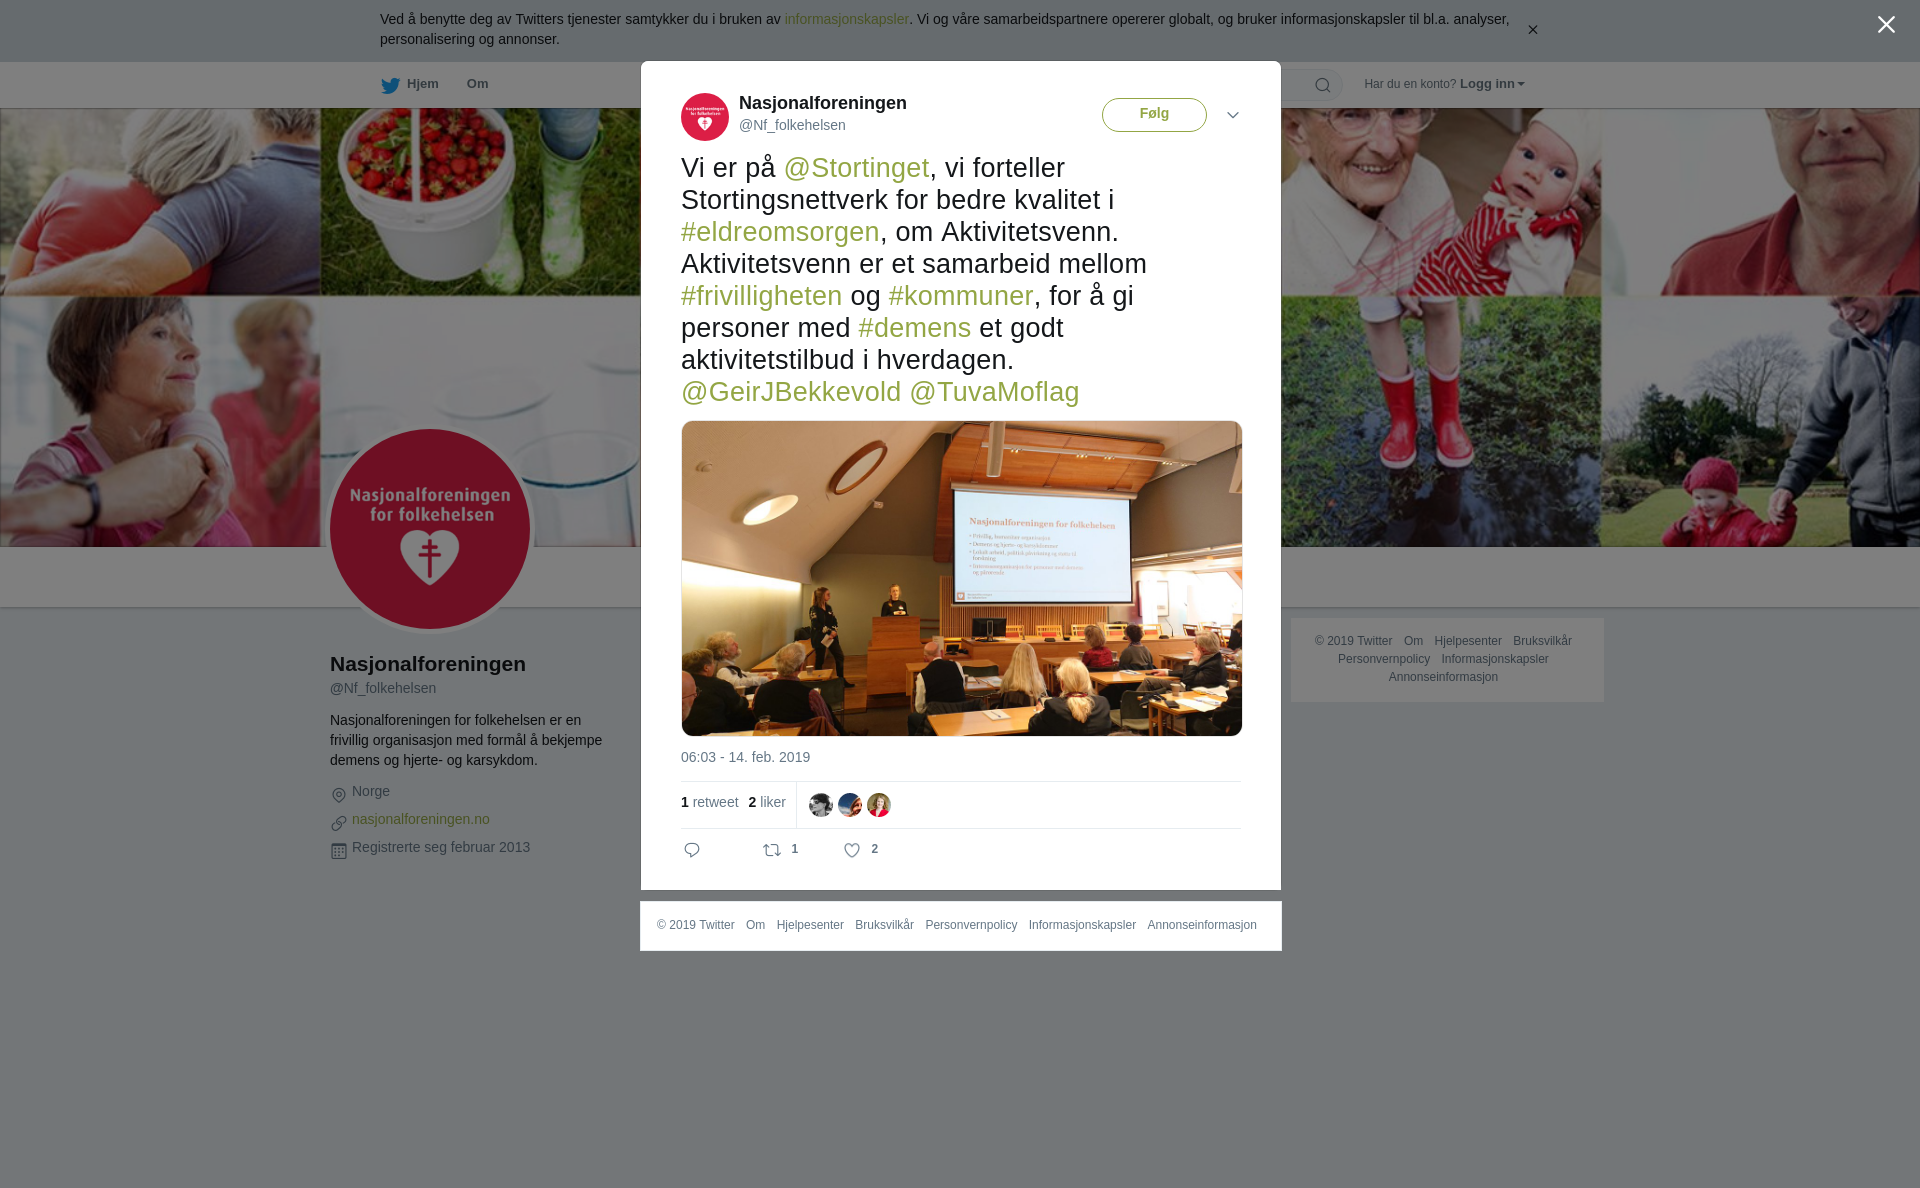Screen dimensions: 1920x1188
Task: Click the search magnifier icon
Action: pos(1323,85)
